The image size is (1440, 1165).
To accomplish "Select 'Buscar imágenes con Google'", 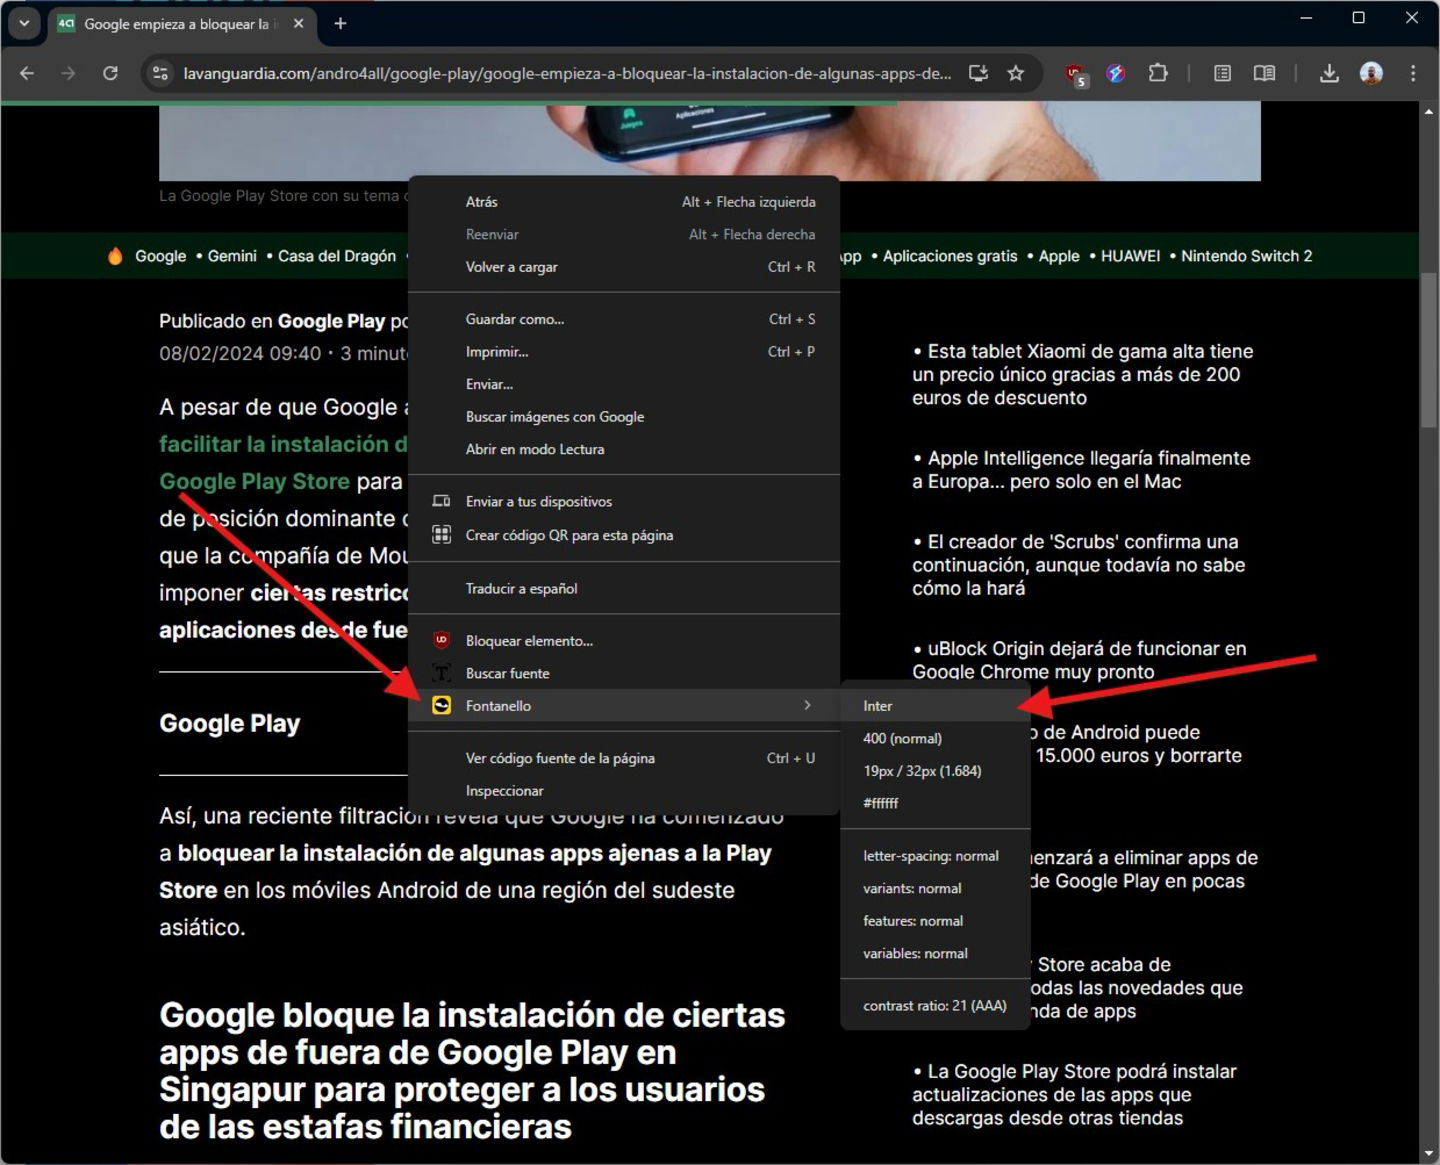I will tap(624, 417).
